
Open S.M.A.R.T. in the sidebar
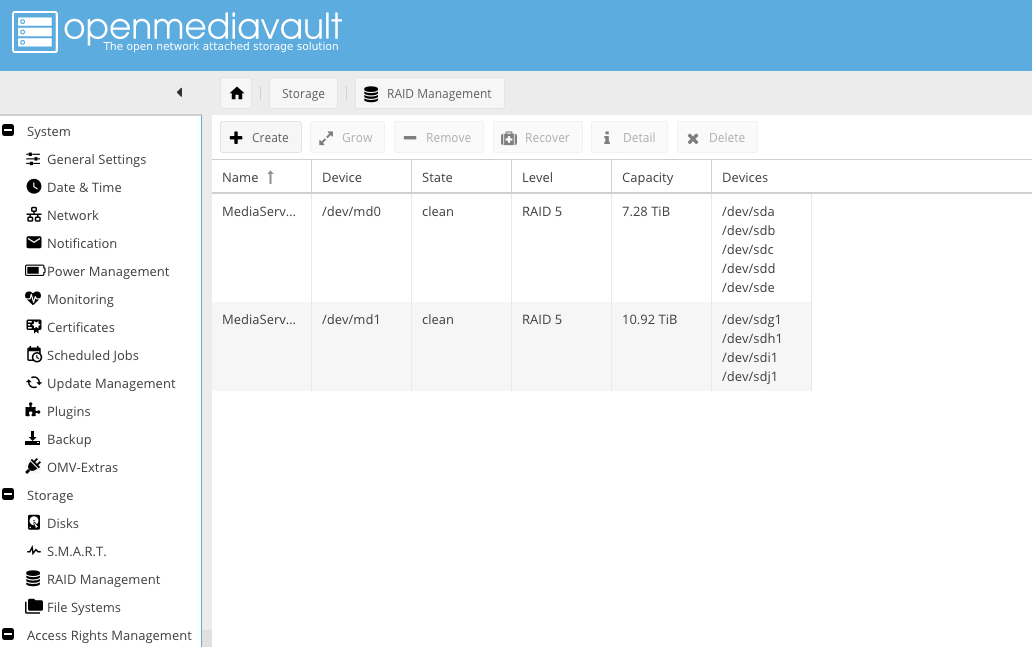tap(76, 551)
